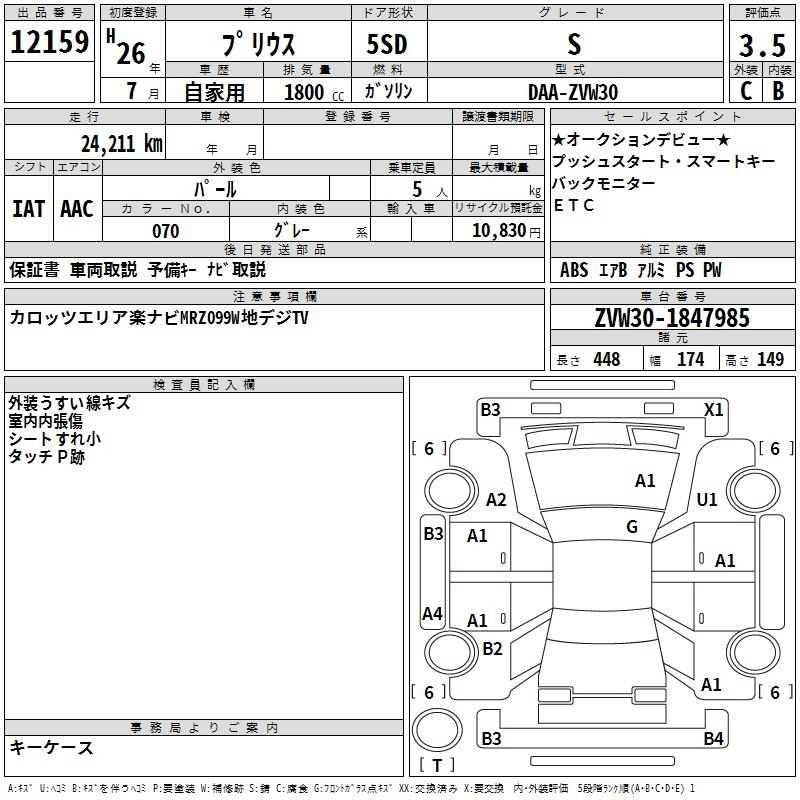The width and height of the screenshot is (800, 800).
Task: Click the spare tire circle above [T]
Action: tap(437, 730)
